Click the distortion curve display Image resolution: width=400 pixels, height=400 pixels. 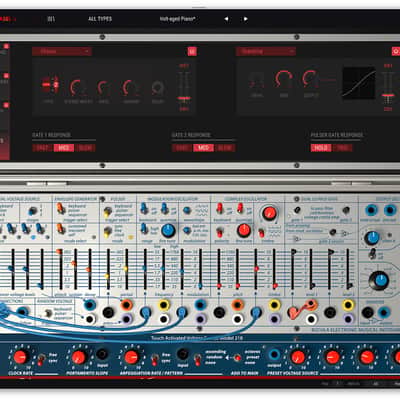[359, 83]
